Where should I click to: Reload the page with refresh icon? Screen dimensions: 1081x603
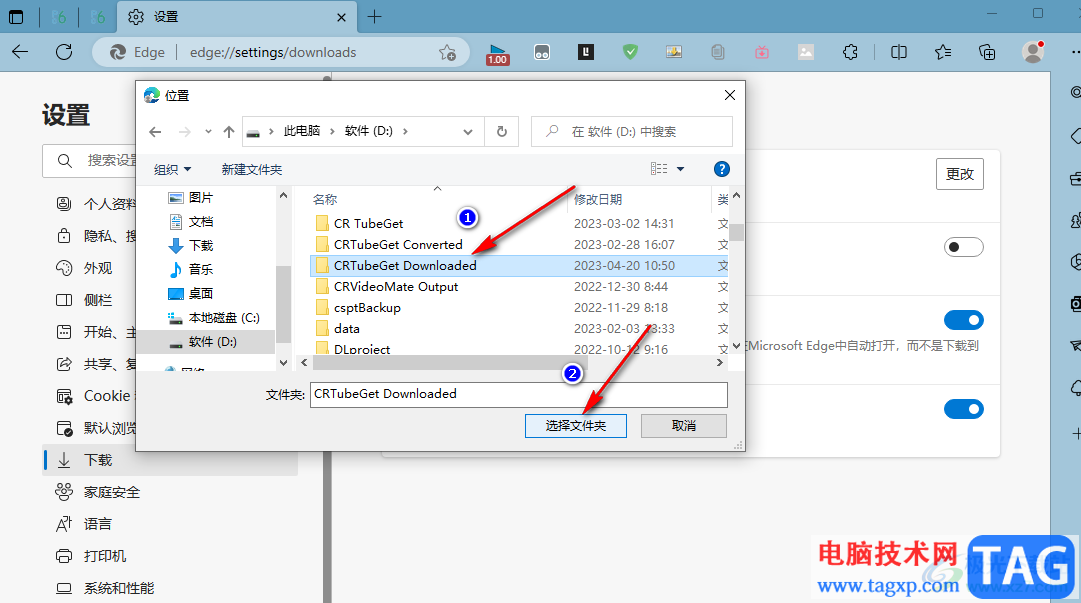coord(64,52)
